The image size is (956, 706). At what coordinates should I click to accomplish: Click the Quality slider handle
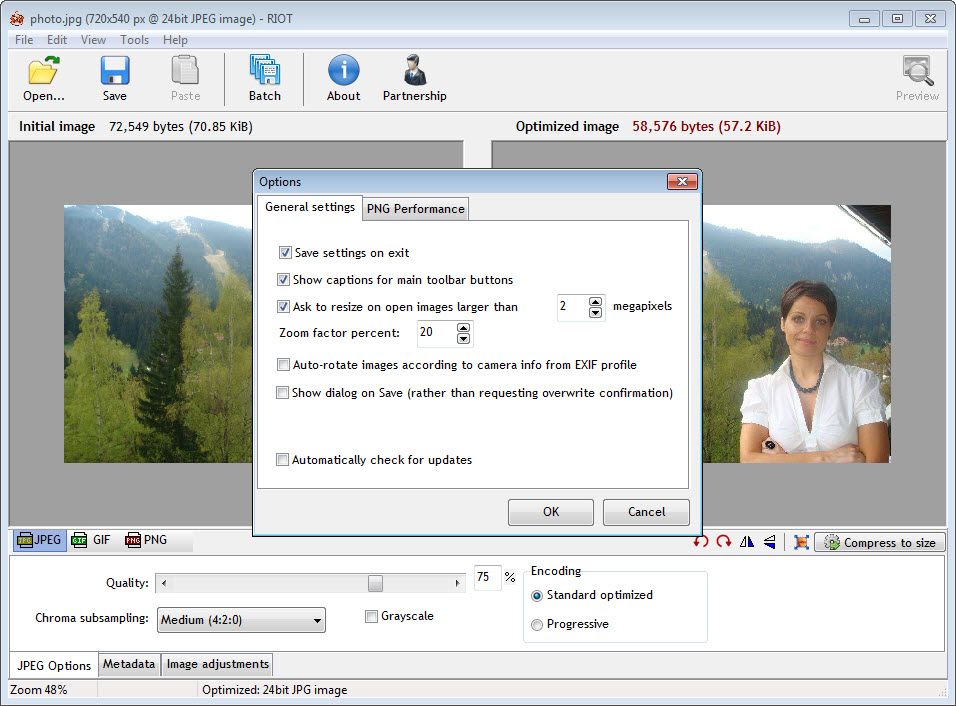[x=375, y=583]
